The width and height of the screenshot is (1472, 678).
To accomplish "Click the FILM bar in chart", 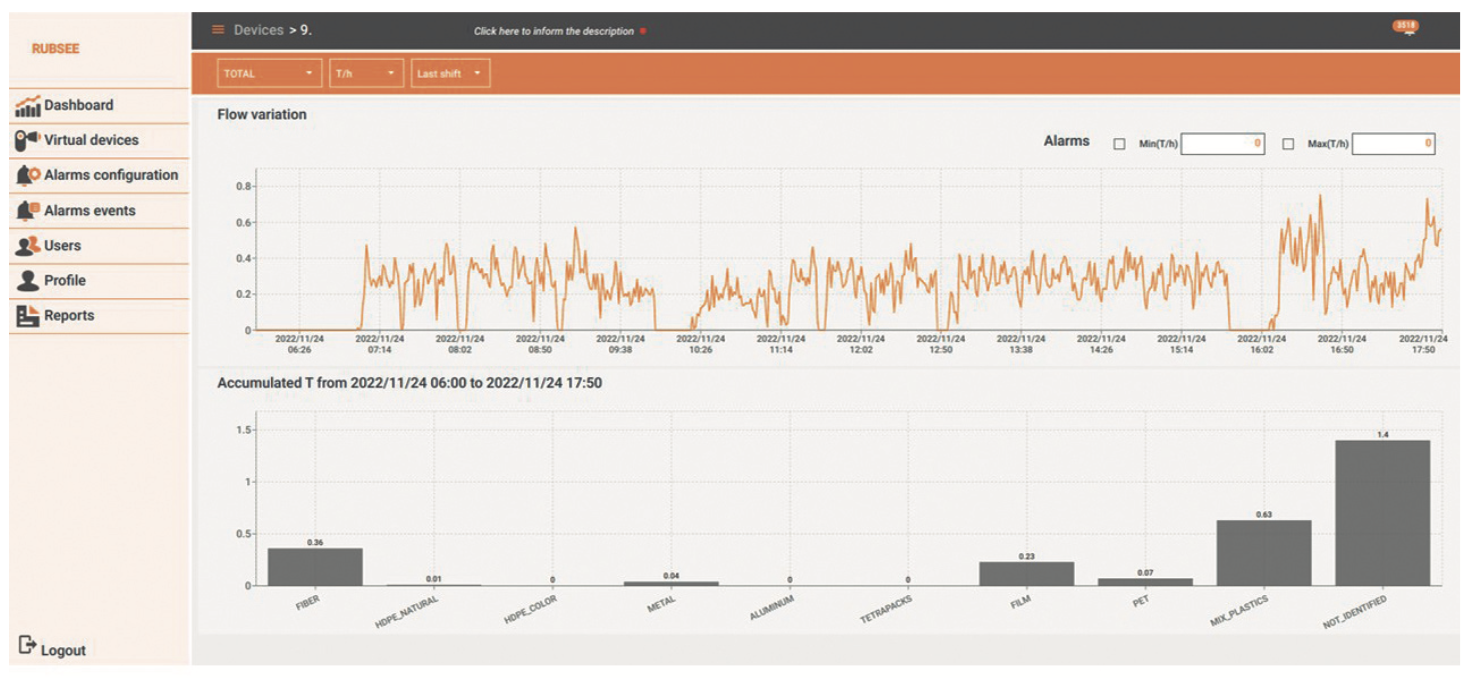I will click(1027, 573).
